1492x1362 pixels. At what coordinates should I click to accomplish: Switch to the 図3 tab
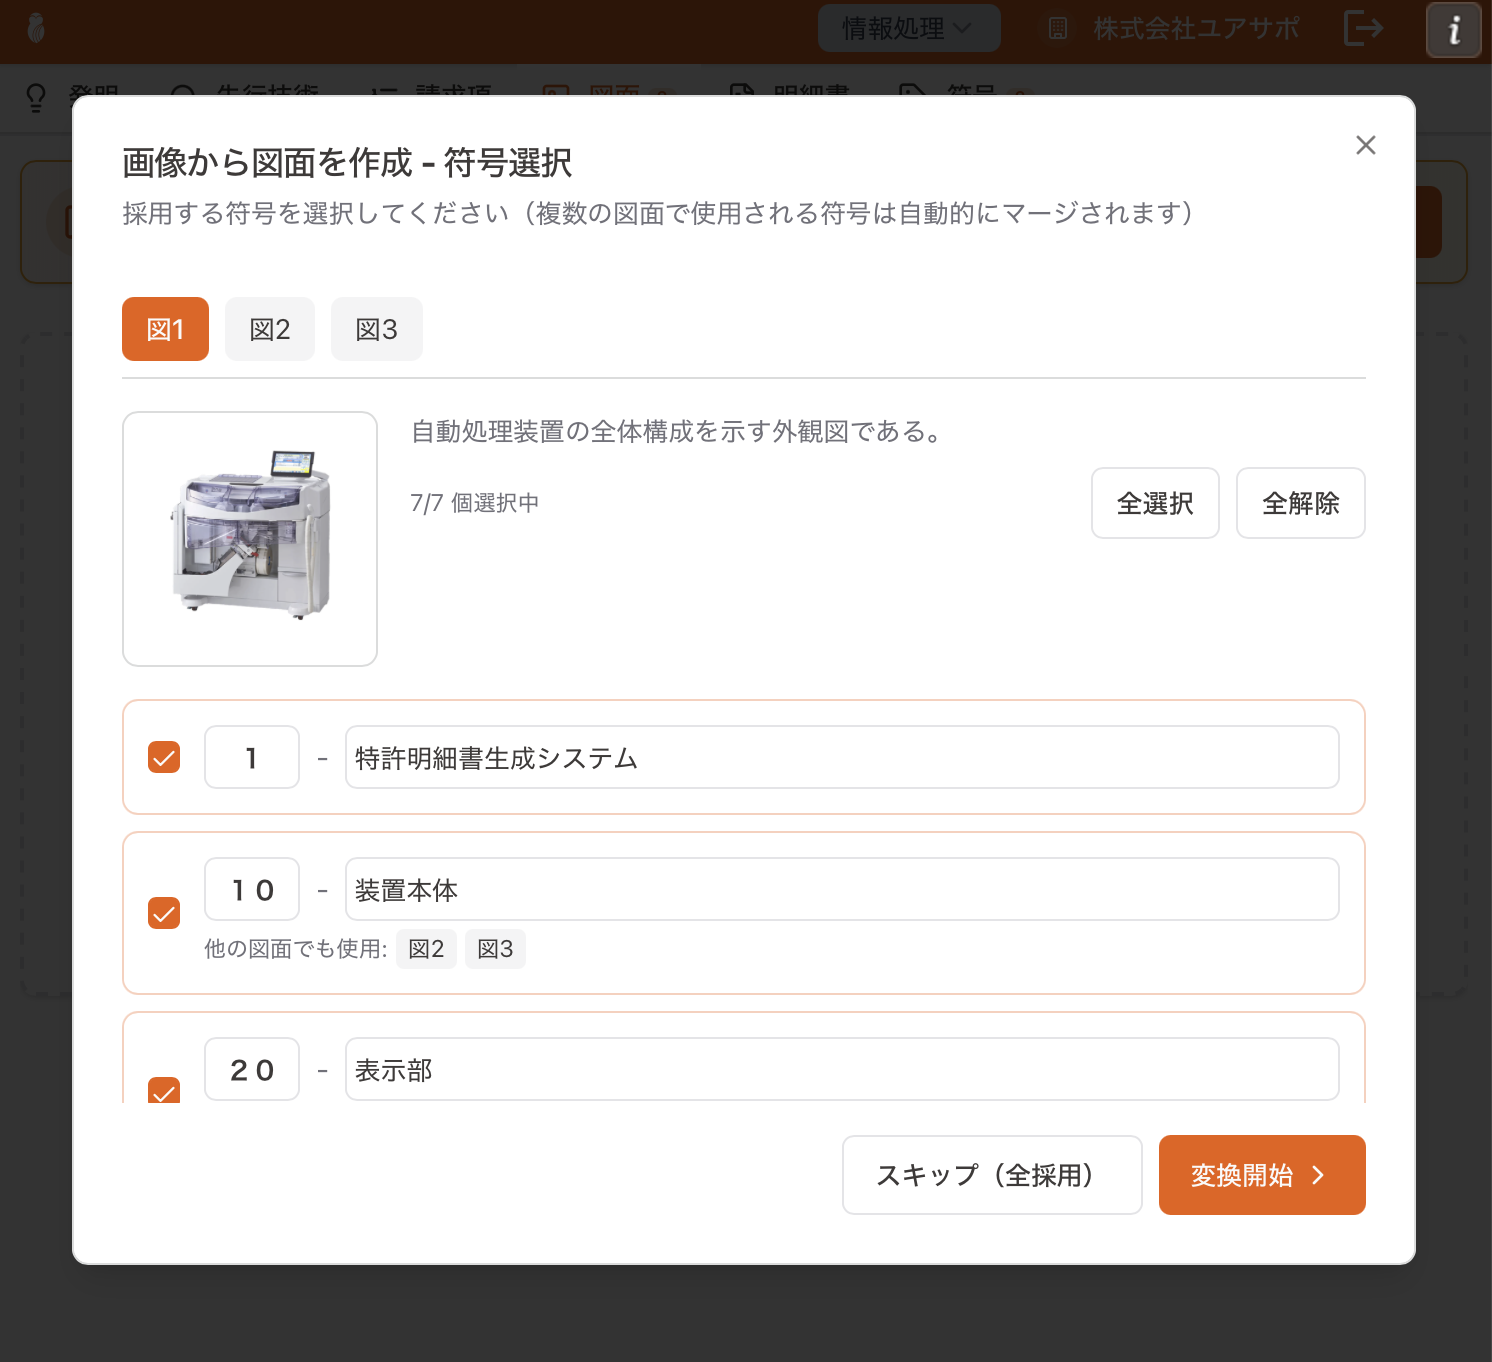pyautogui.click(x=376, y=329)
